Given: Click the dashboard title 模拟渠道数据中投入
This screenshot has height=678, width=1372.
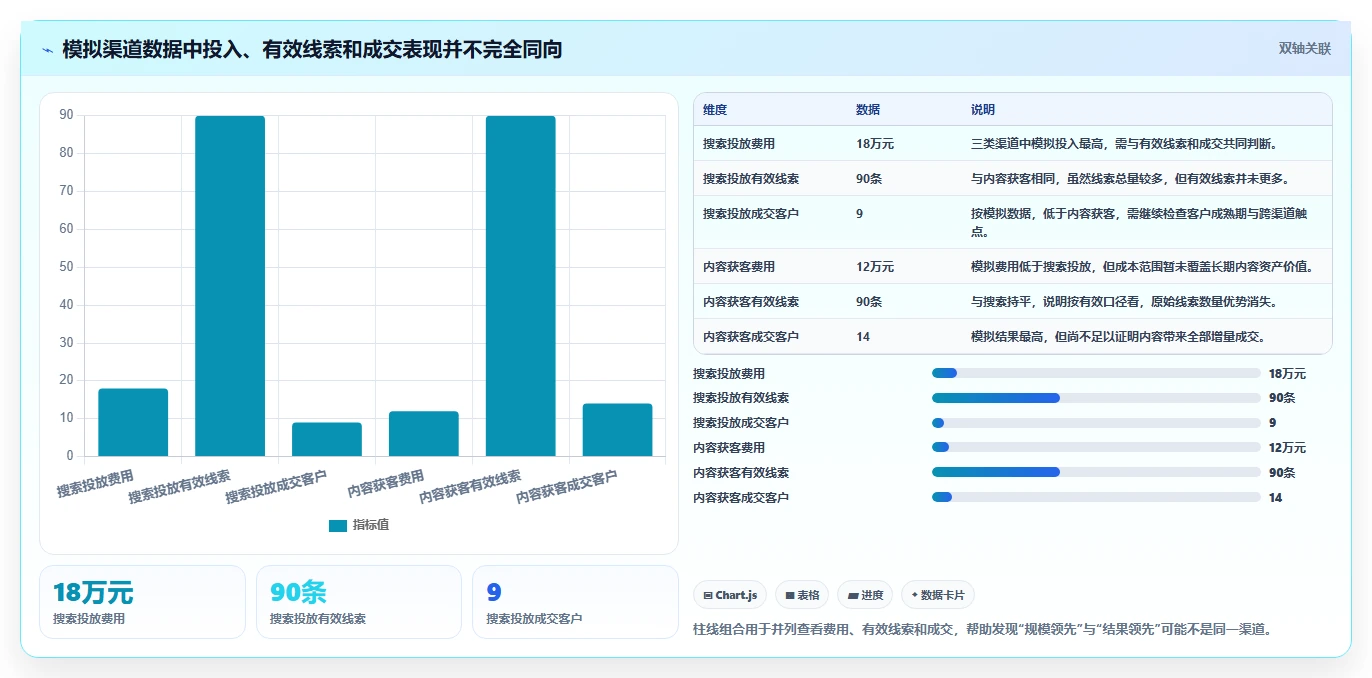Looking at the screenshot, I should coord(312,49).
